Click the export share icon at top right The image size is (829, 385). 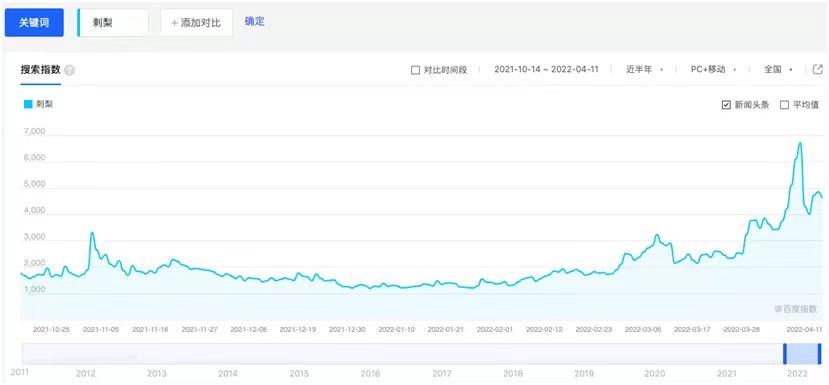click(818, 69)
